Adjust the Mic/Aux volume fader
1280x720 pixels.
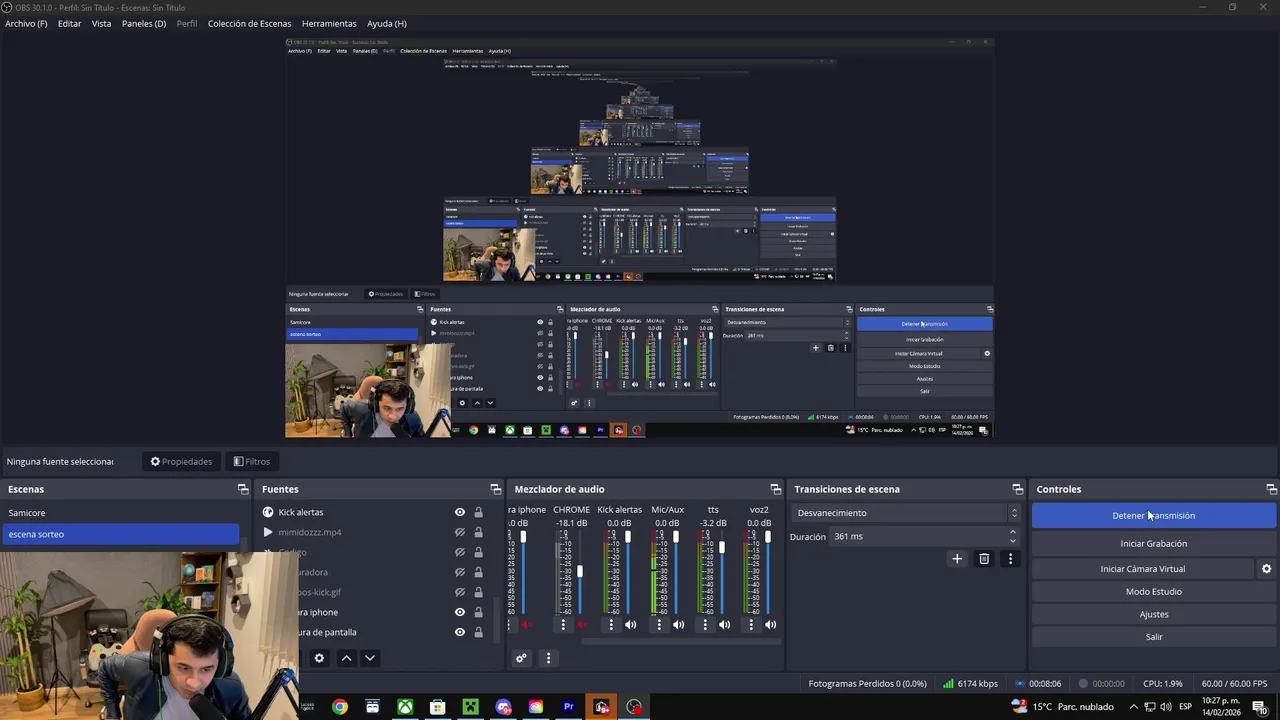point(675,537)
